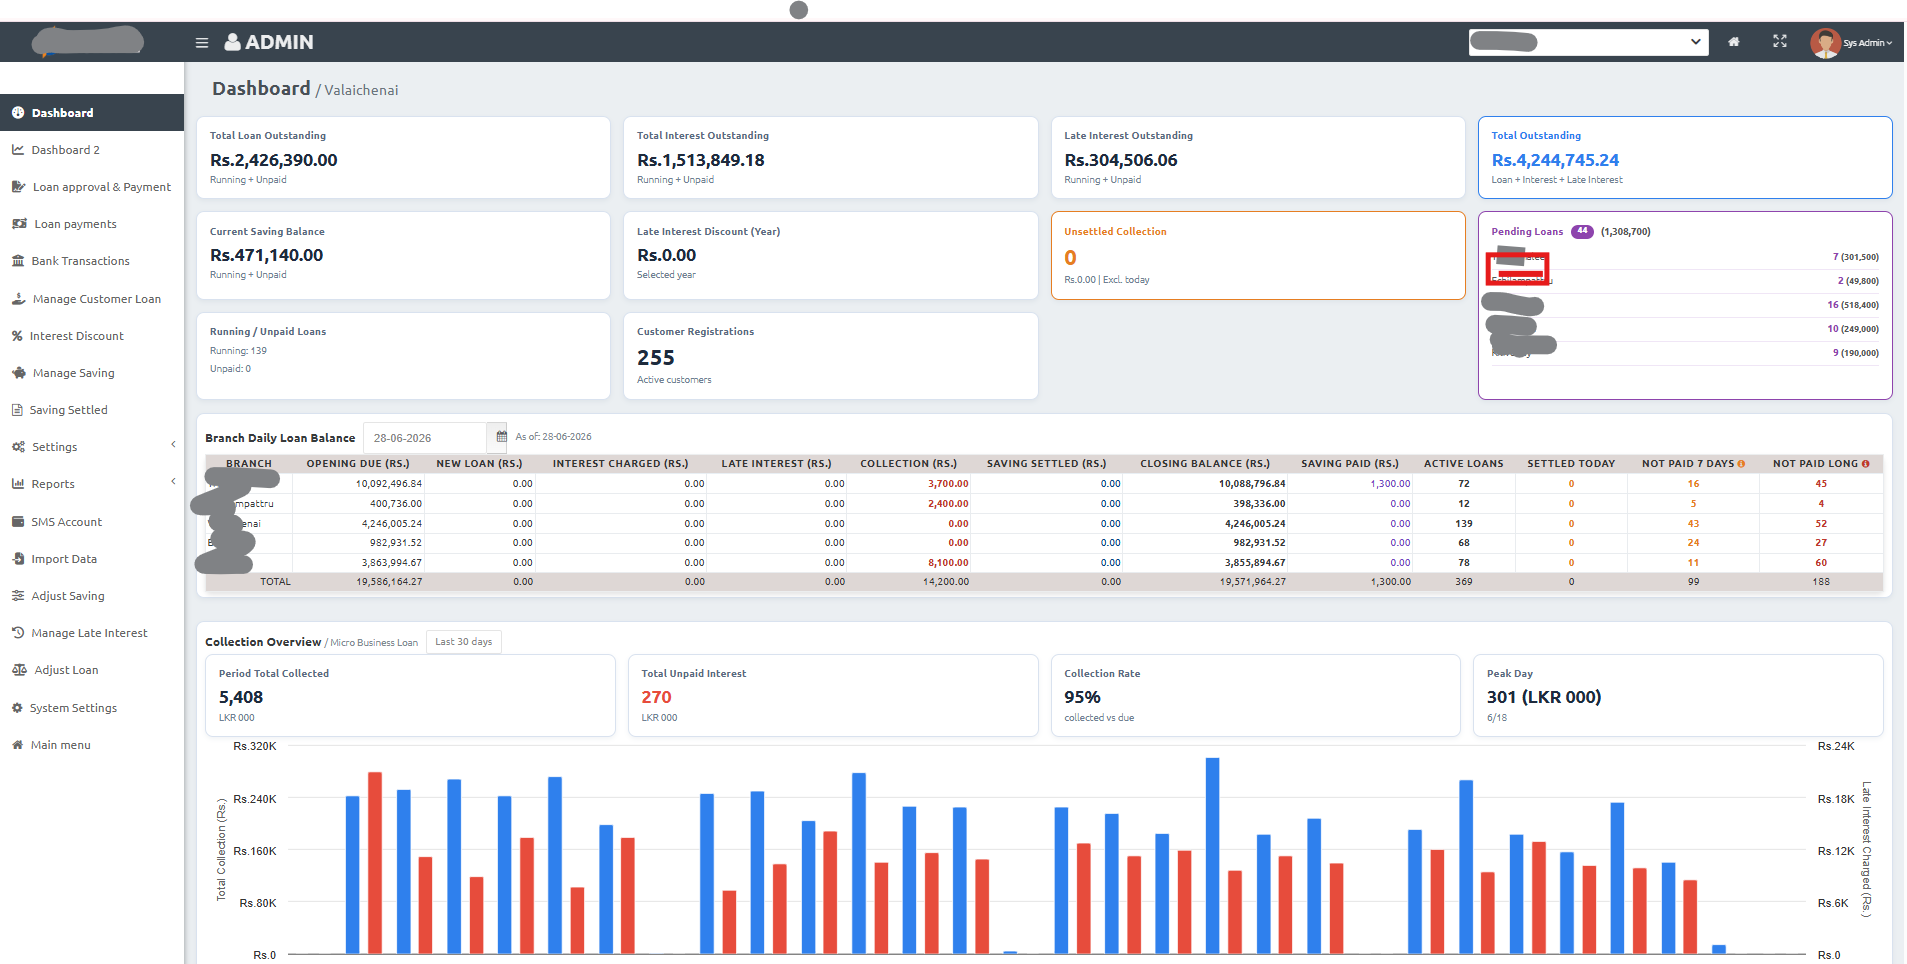Click the Unsettled Collection card

click(x=1258, y=255)
